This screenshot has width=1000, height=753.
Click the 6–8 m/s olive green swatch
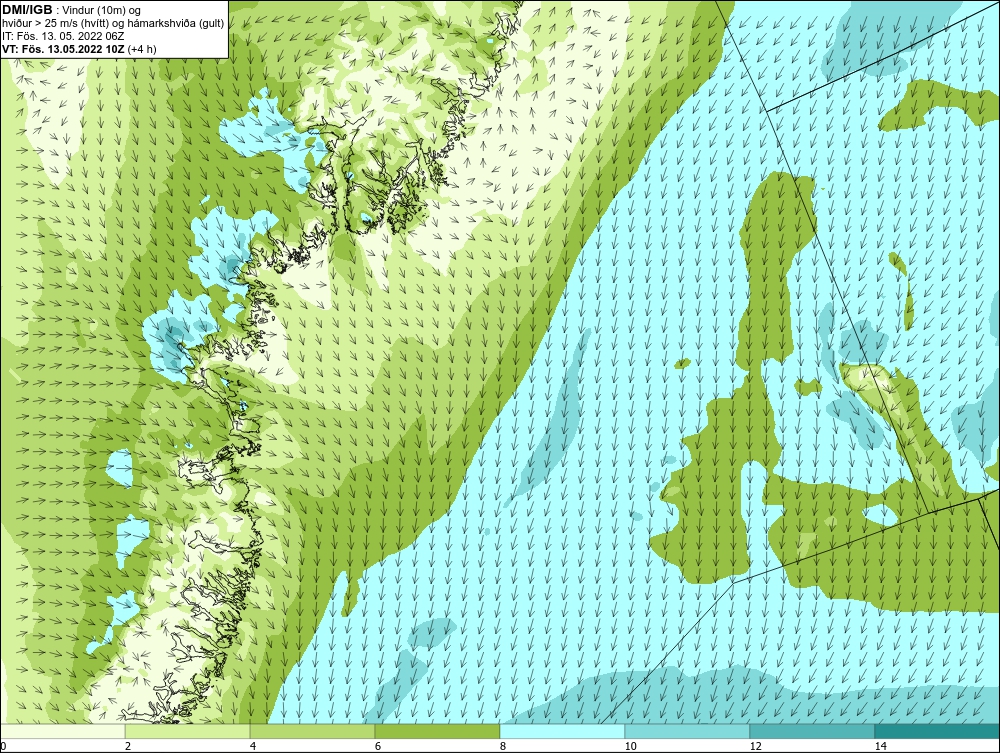pos(438,731)
